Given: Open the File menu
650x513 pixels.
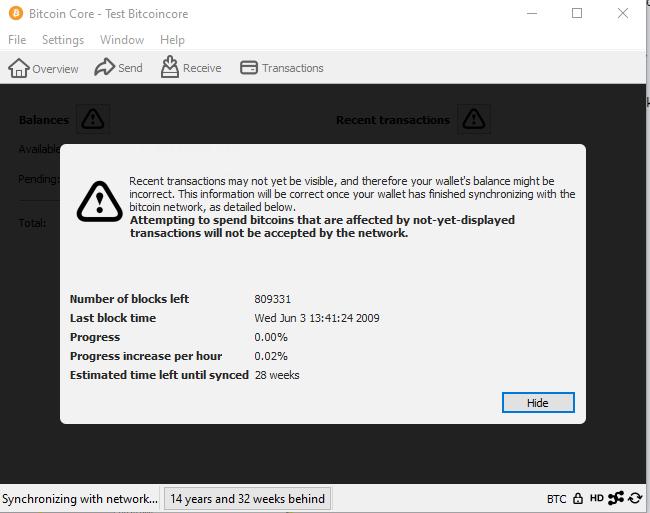Looking at the screenshot, I should coord(17,40).
